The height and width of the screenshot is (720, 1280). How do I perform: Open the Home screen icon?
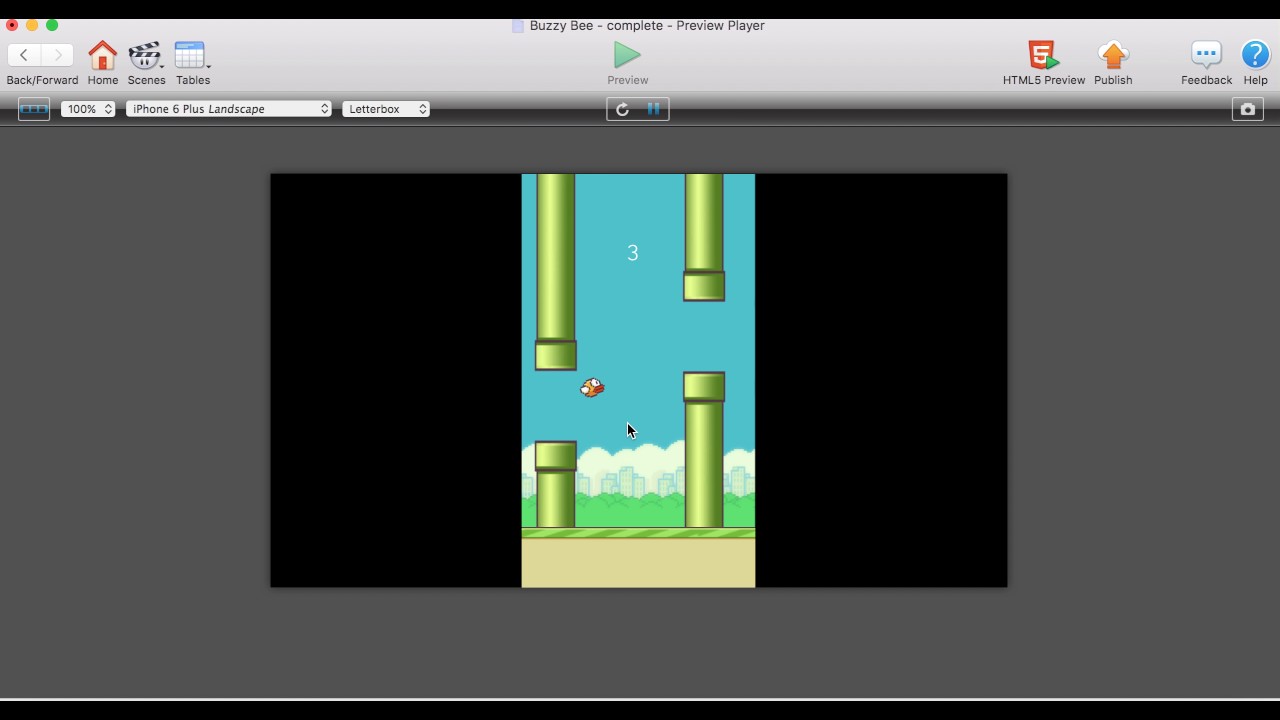[102, 55]
